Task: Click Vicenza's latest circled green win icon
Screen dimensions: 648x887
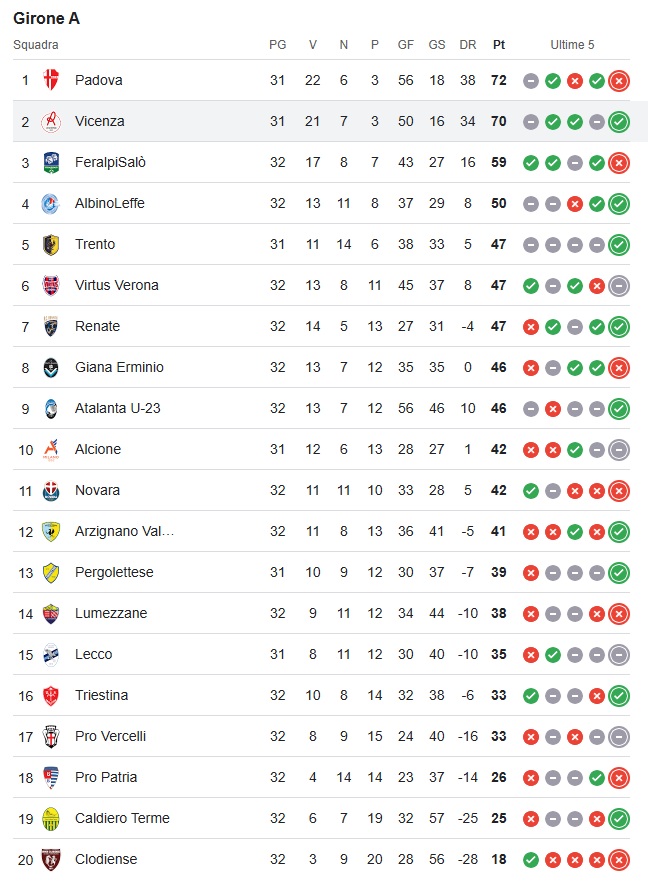Action: point(619,122)
